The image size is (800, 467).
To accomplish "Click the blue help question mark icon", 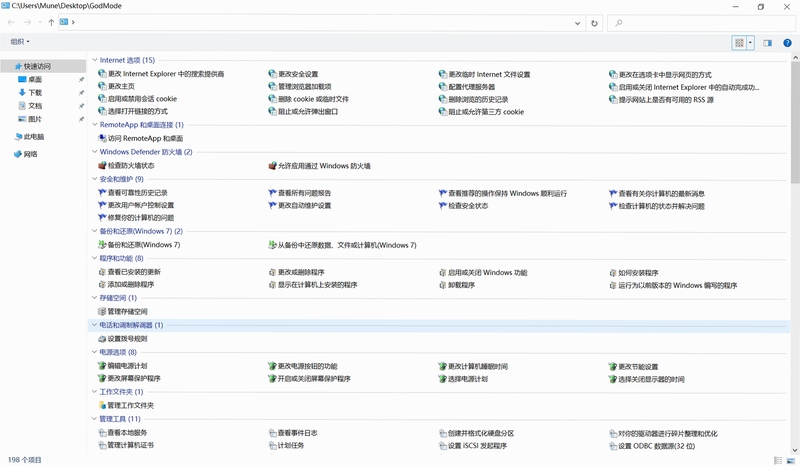I will 787,43.
